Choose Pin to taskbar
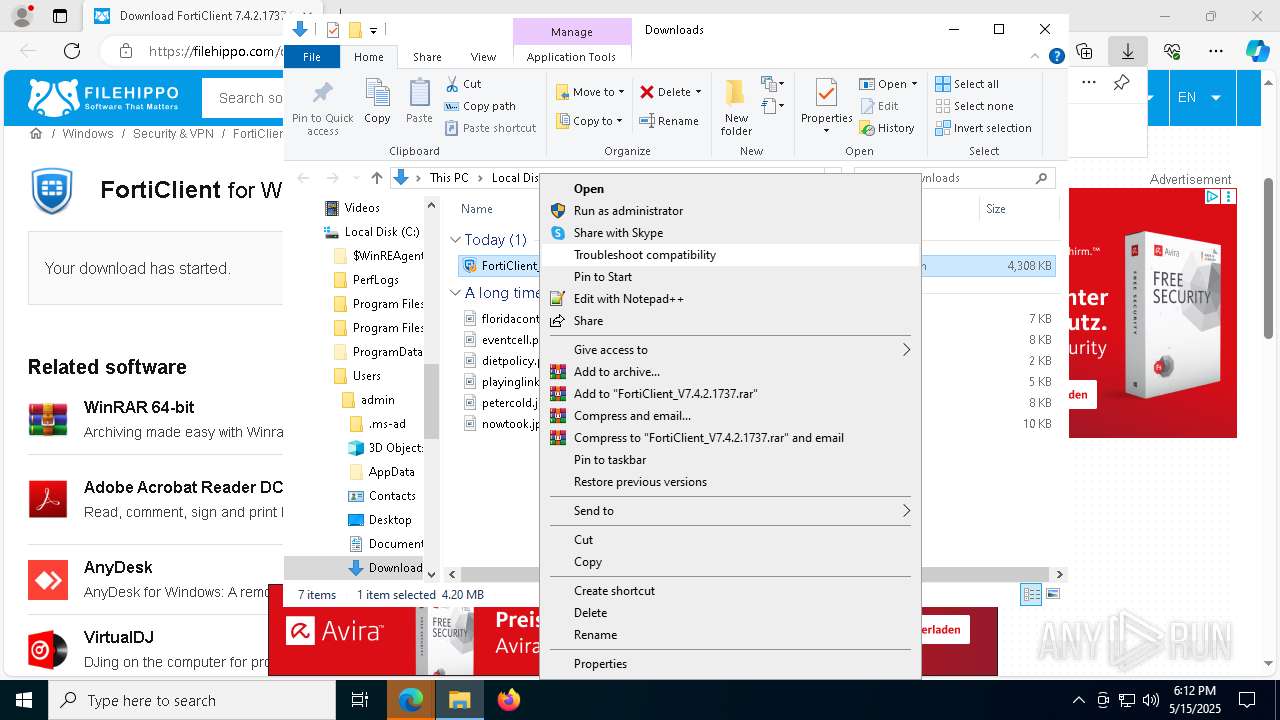This screenshot has height=720, width=1280. (x=730, y=460)
